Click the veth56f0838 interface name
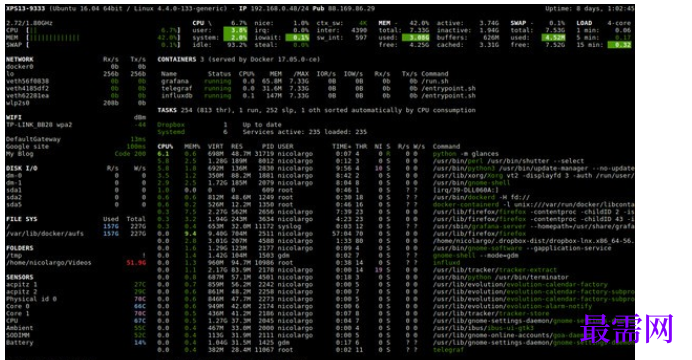Image resolution: width=692 pixels, height=360 pixels. [x=27, y=81]
